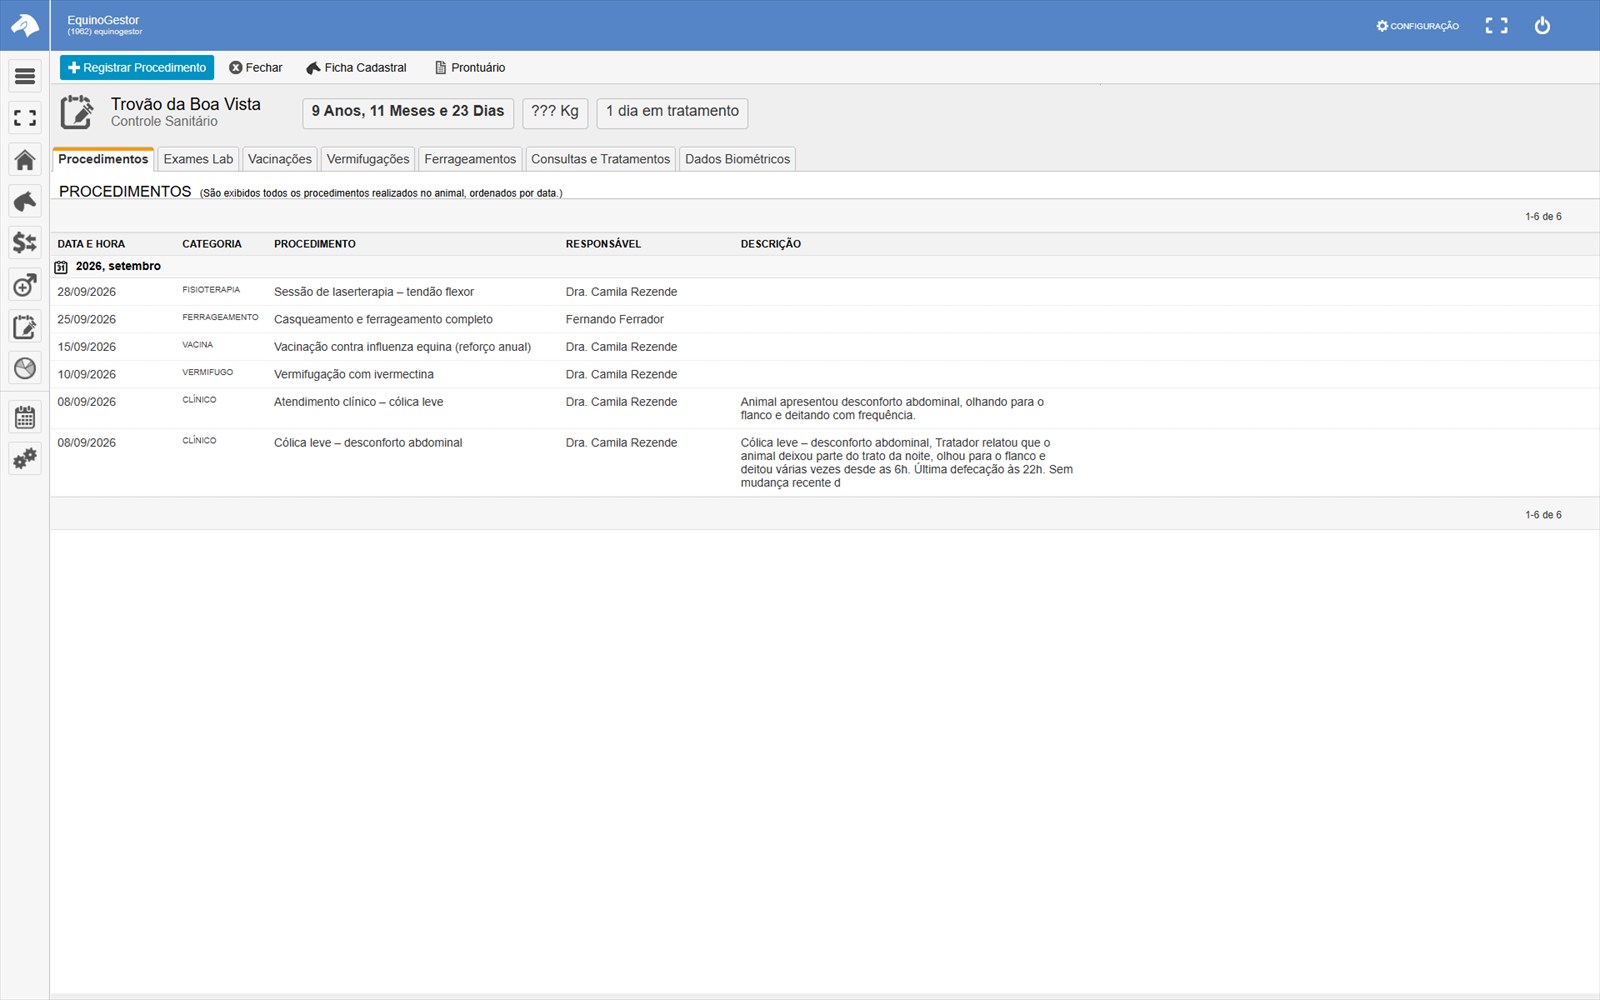
Task: Select the Vacinação contra influenza equina row
Action: [x=824, y=347]
